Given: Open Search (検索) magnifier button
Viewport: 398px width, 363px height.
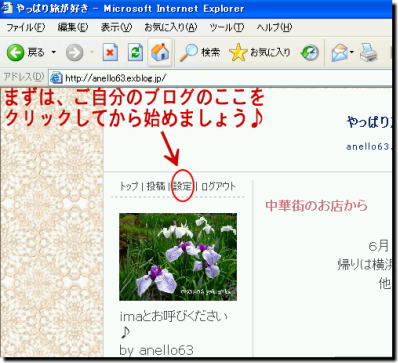Looking at the screenshot, I should [200, 52].
